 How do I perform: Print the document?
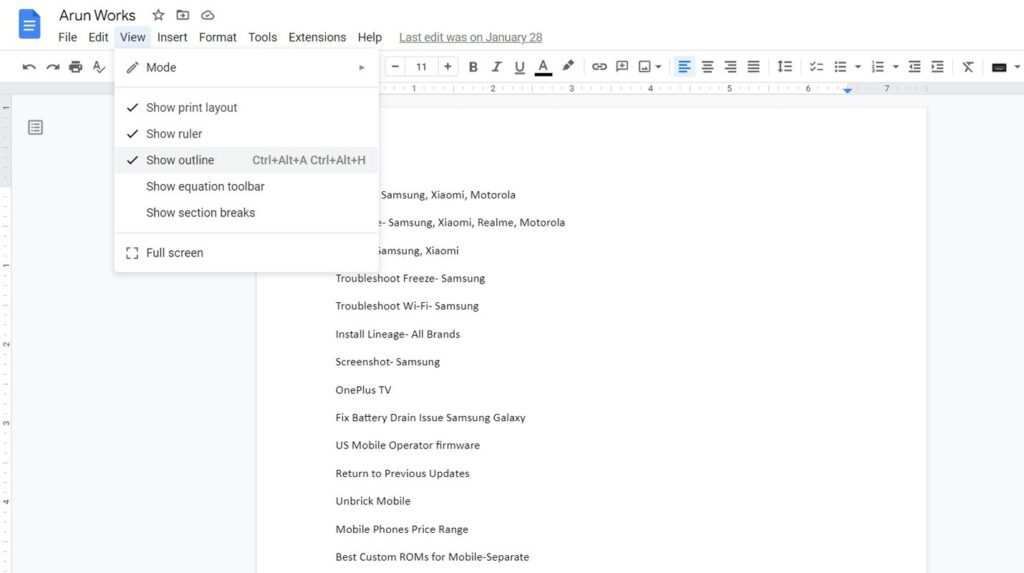click(x=76, y=67)
